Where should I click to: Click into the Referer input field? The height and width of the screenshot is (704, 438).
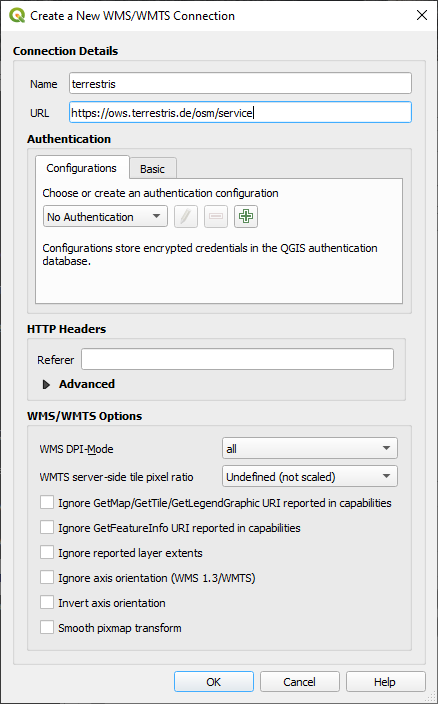pos(237,360)
